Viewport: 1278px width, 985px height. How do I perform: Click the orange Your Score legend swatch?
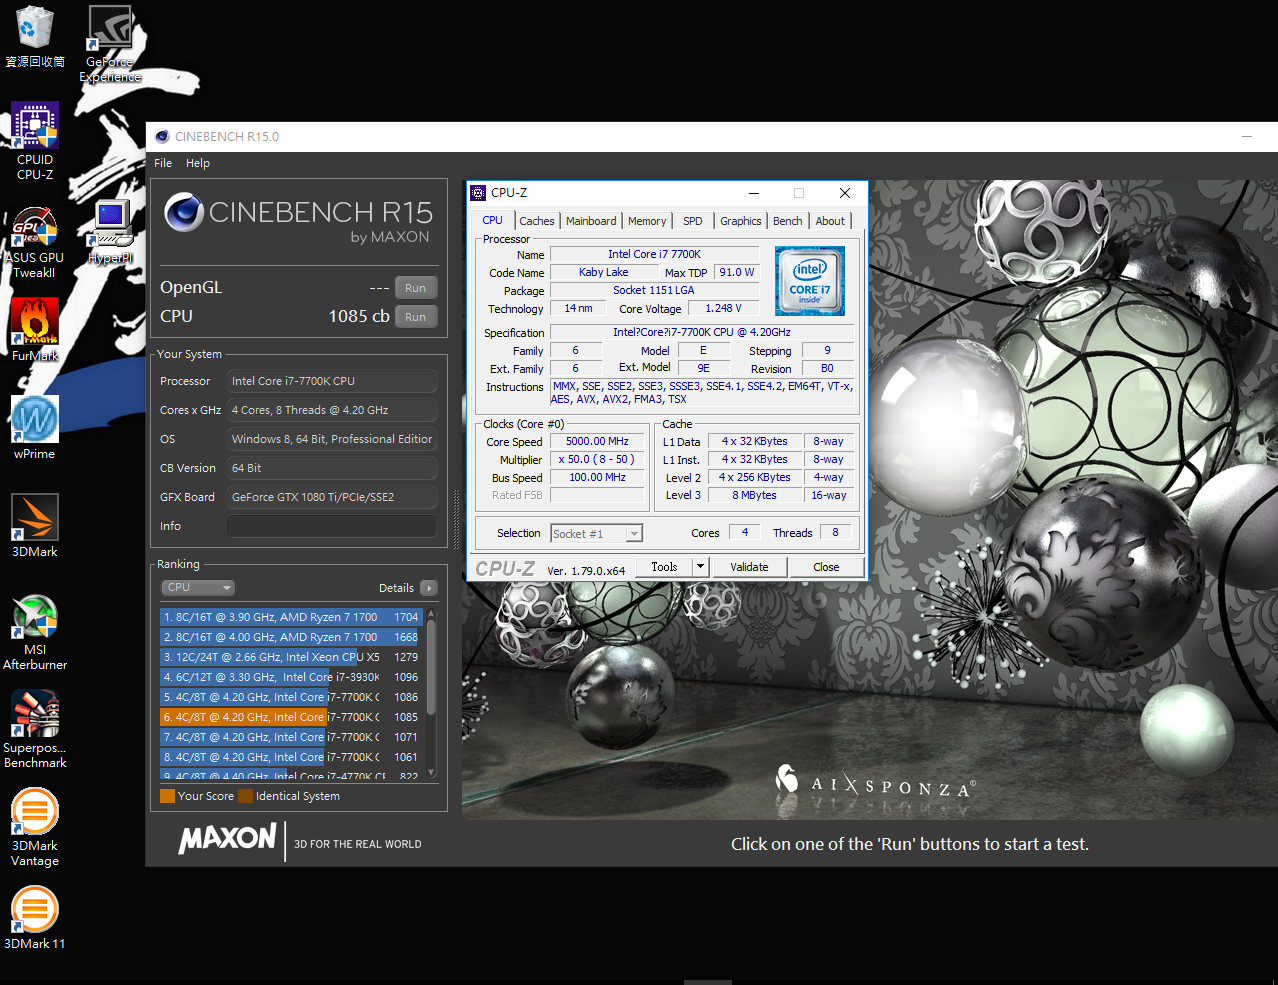tap(167, 796)
